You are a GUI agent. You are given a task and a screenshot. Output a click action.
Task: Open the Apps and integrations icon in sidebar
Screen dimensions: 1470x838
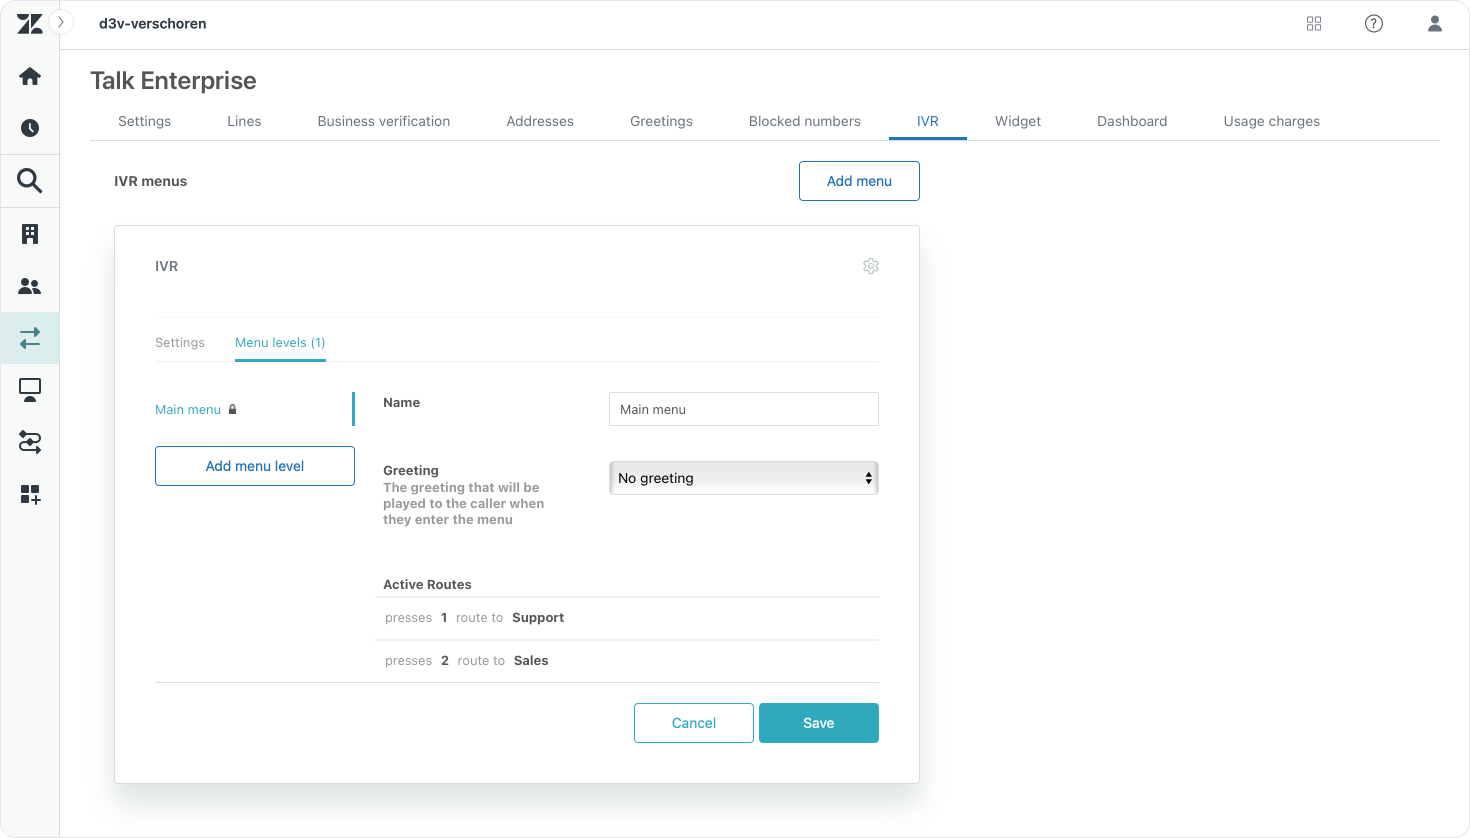30,494
